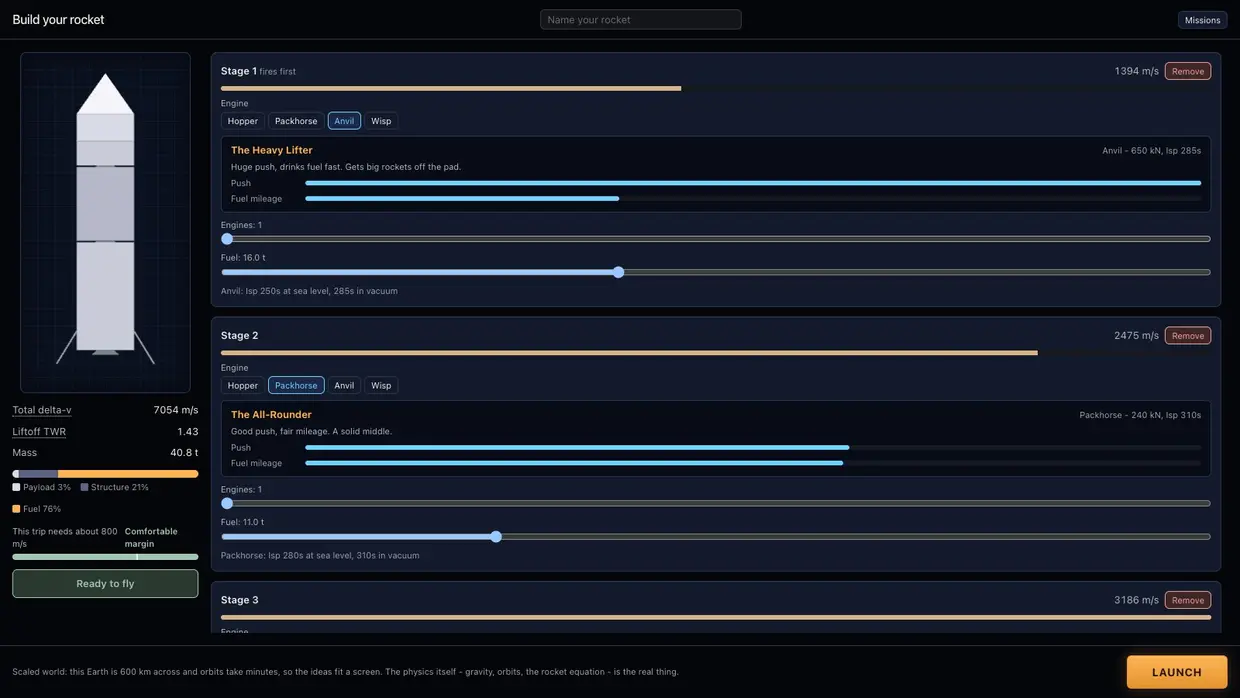Screen dimensions: 1240x698
Task: Click The Heavy Lifter engine title
Action: tap(272, 150)
